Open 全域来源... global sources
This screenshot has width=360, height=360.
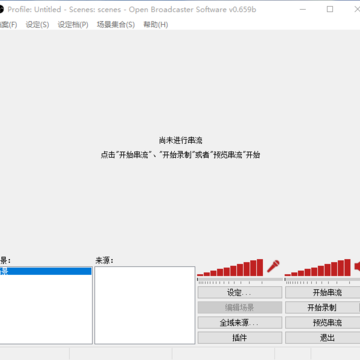point(240,323)
